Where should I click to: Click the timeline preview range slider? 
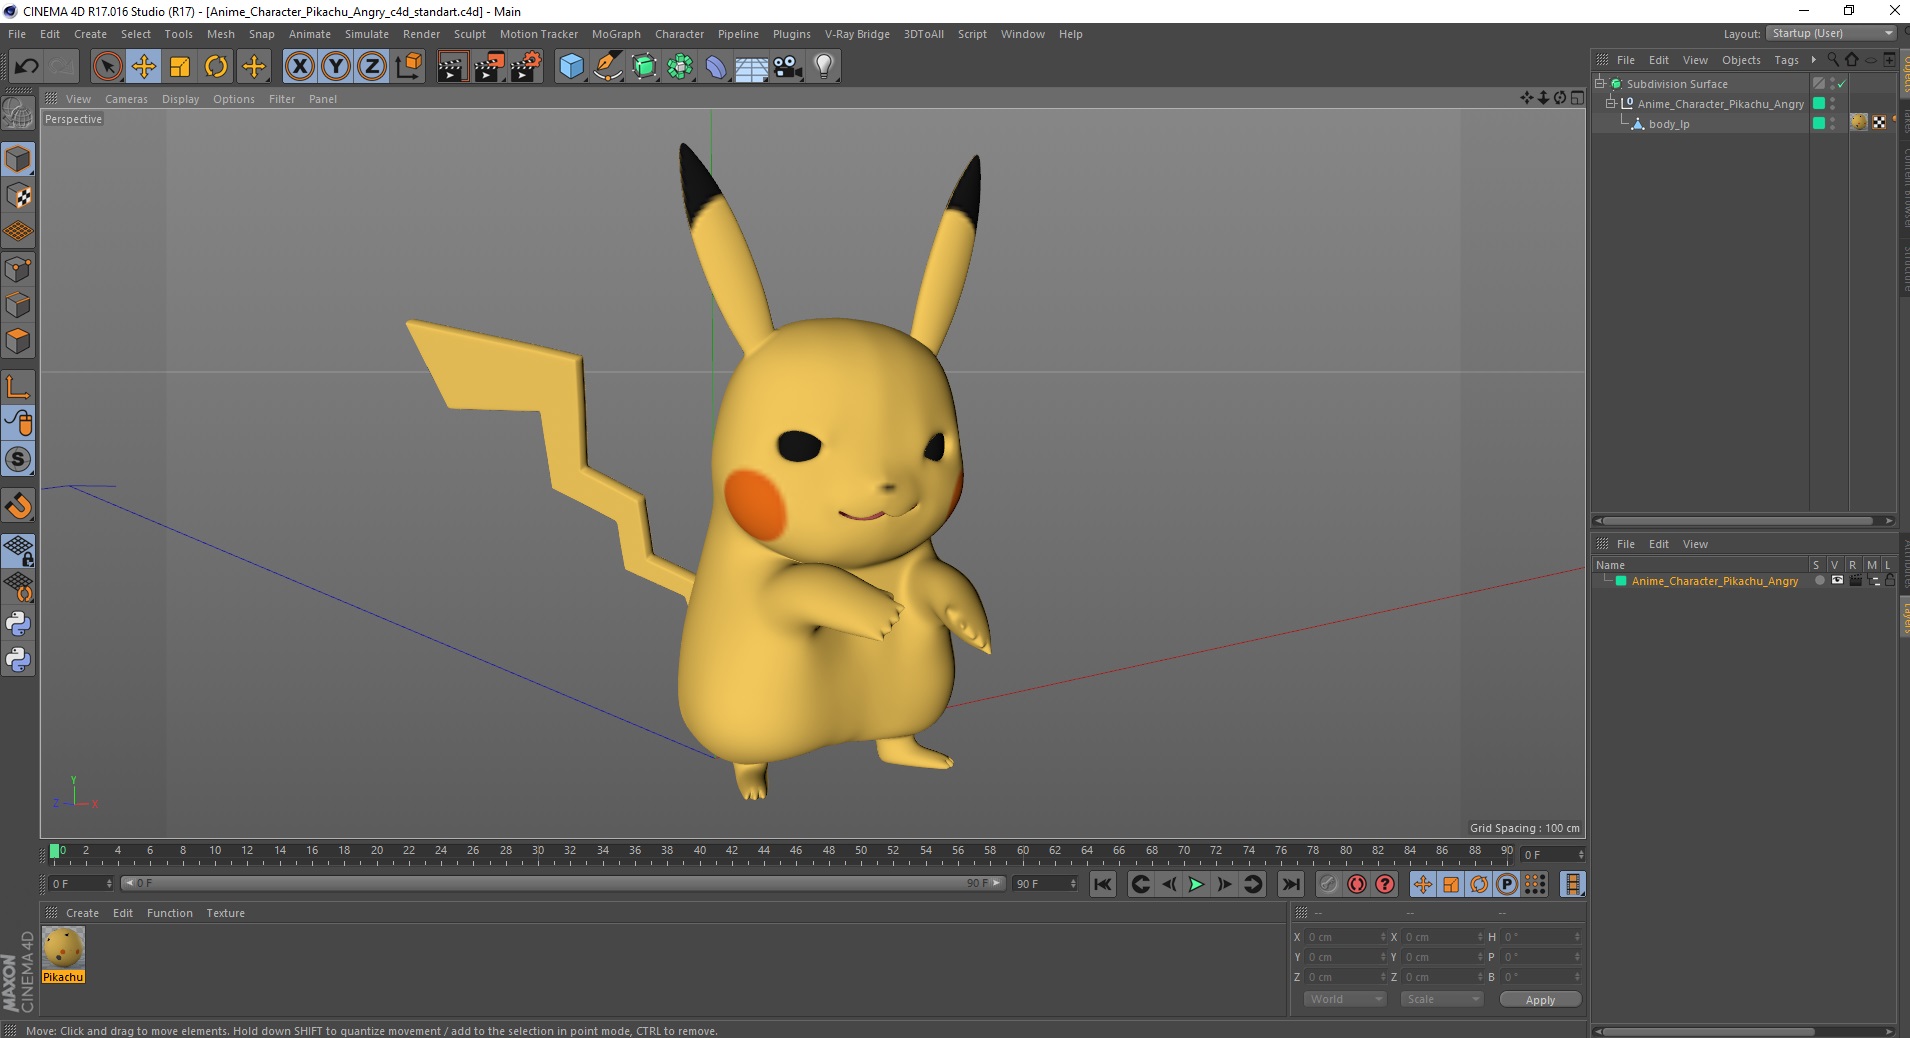pyautogui.click(x=563, y=883)
